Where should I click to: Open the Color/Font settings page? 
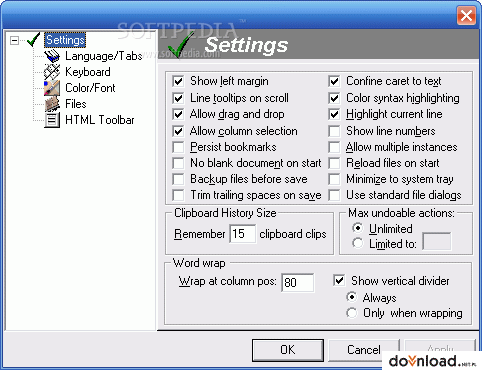coord(90,88)
